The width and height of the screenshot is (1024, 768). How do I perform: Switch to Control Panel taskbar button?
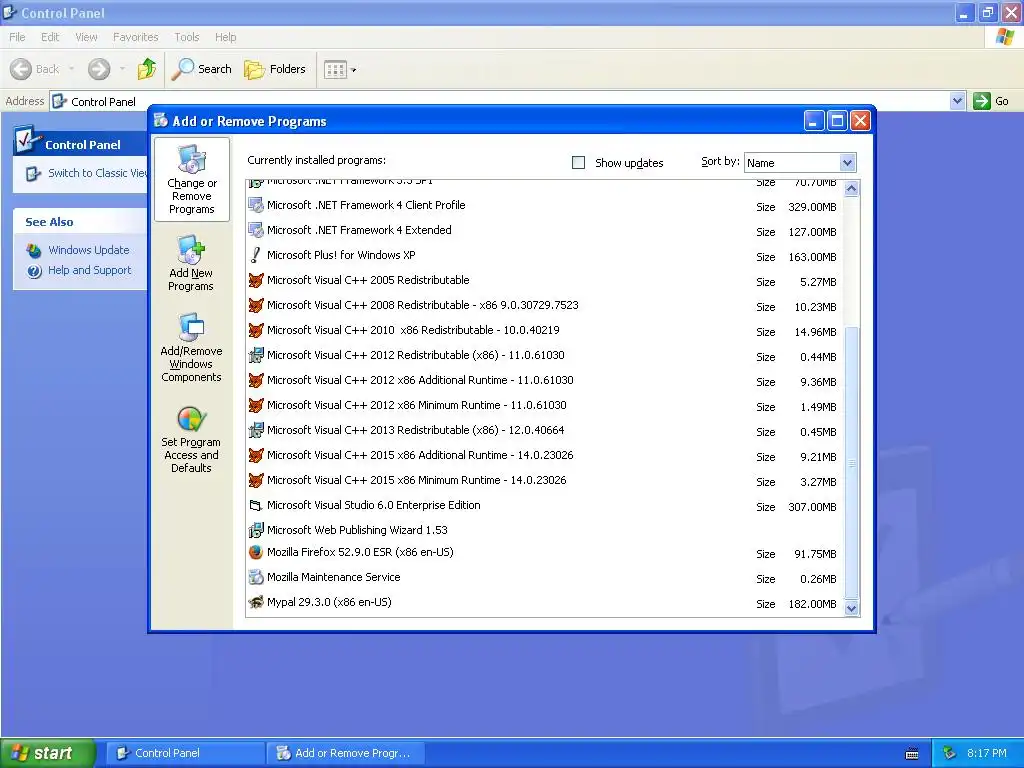[185, 753]
